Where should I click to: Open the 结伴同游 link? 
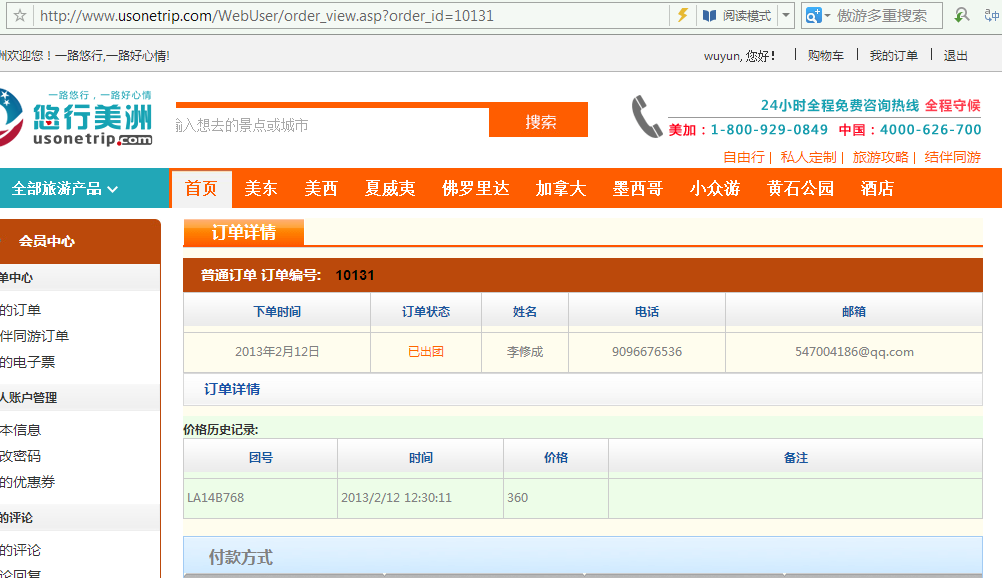point(953,157)
